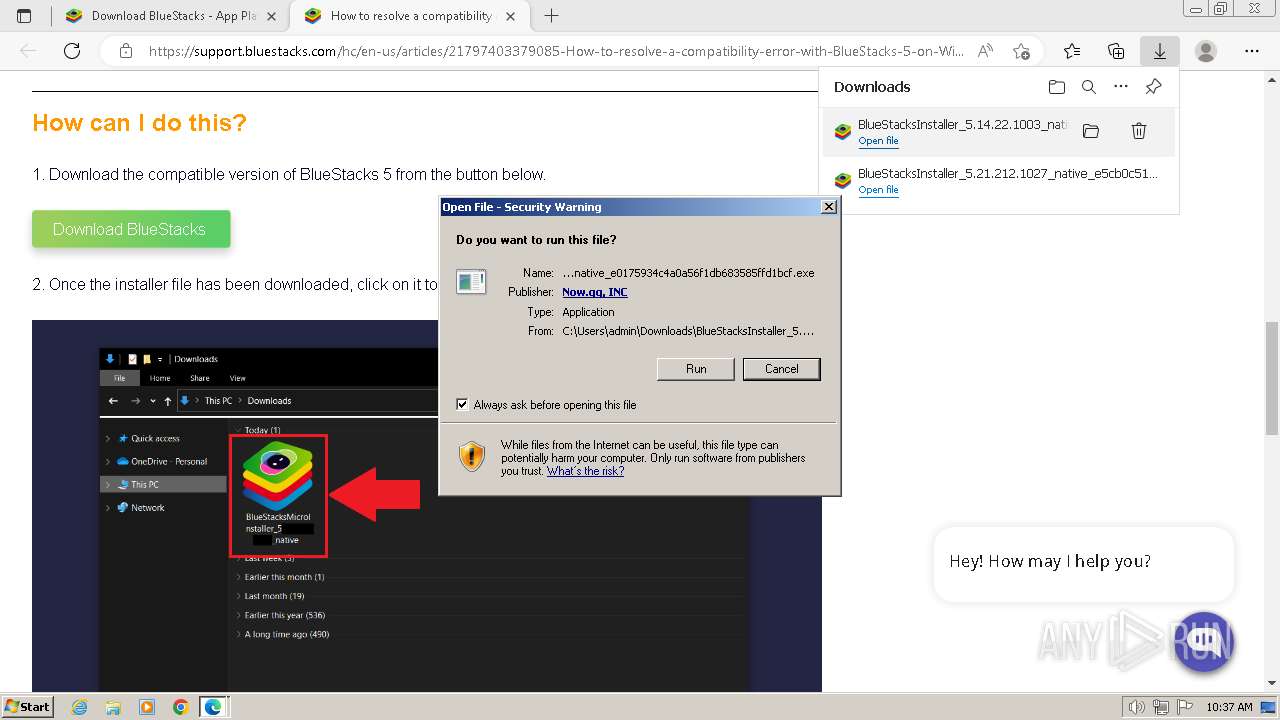1280x720 pixels.
Task: Open file link for 5.14.22.1003 installer
Action: pyautogui.click(x=878, y=141)
